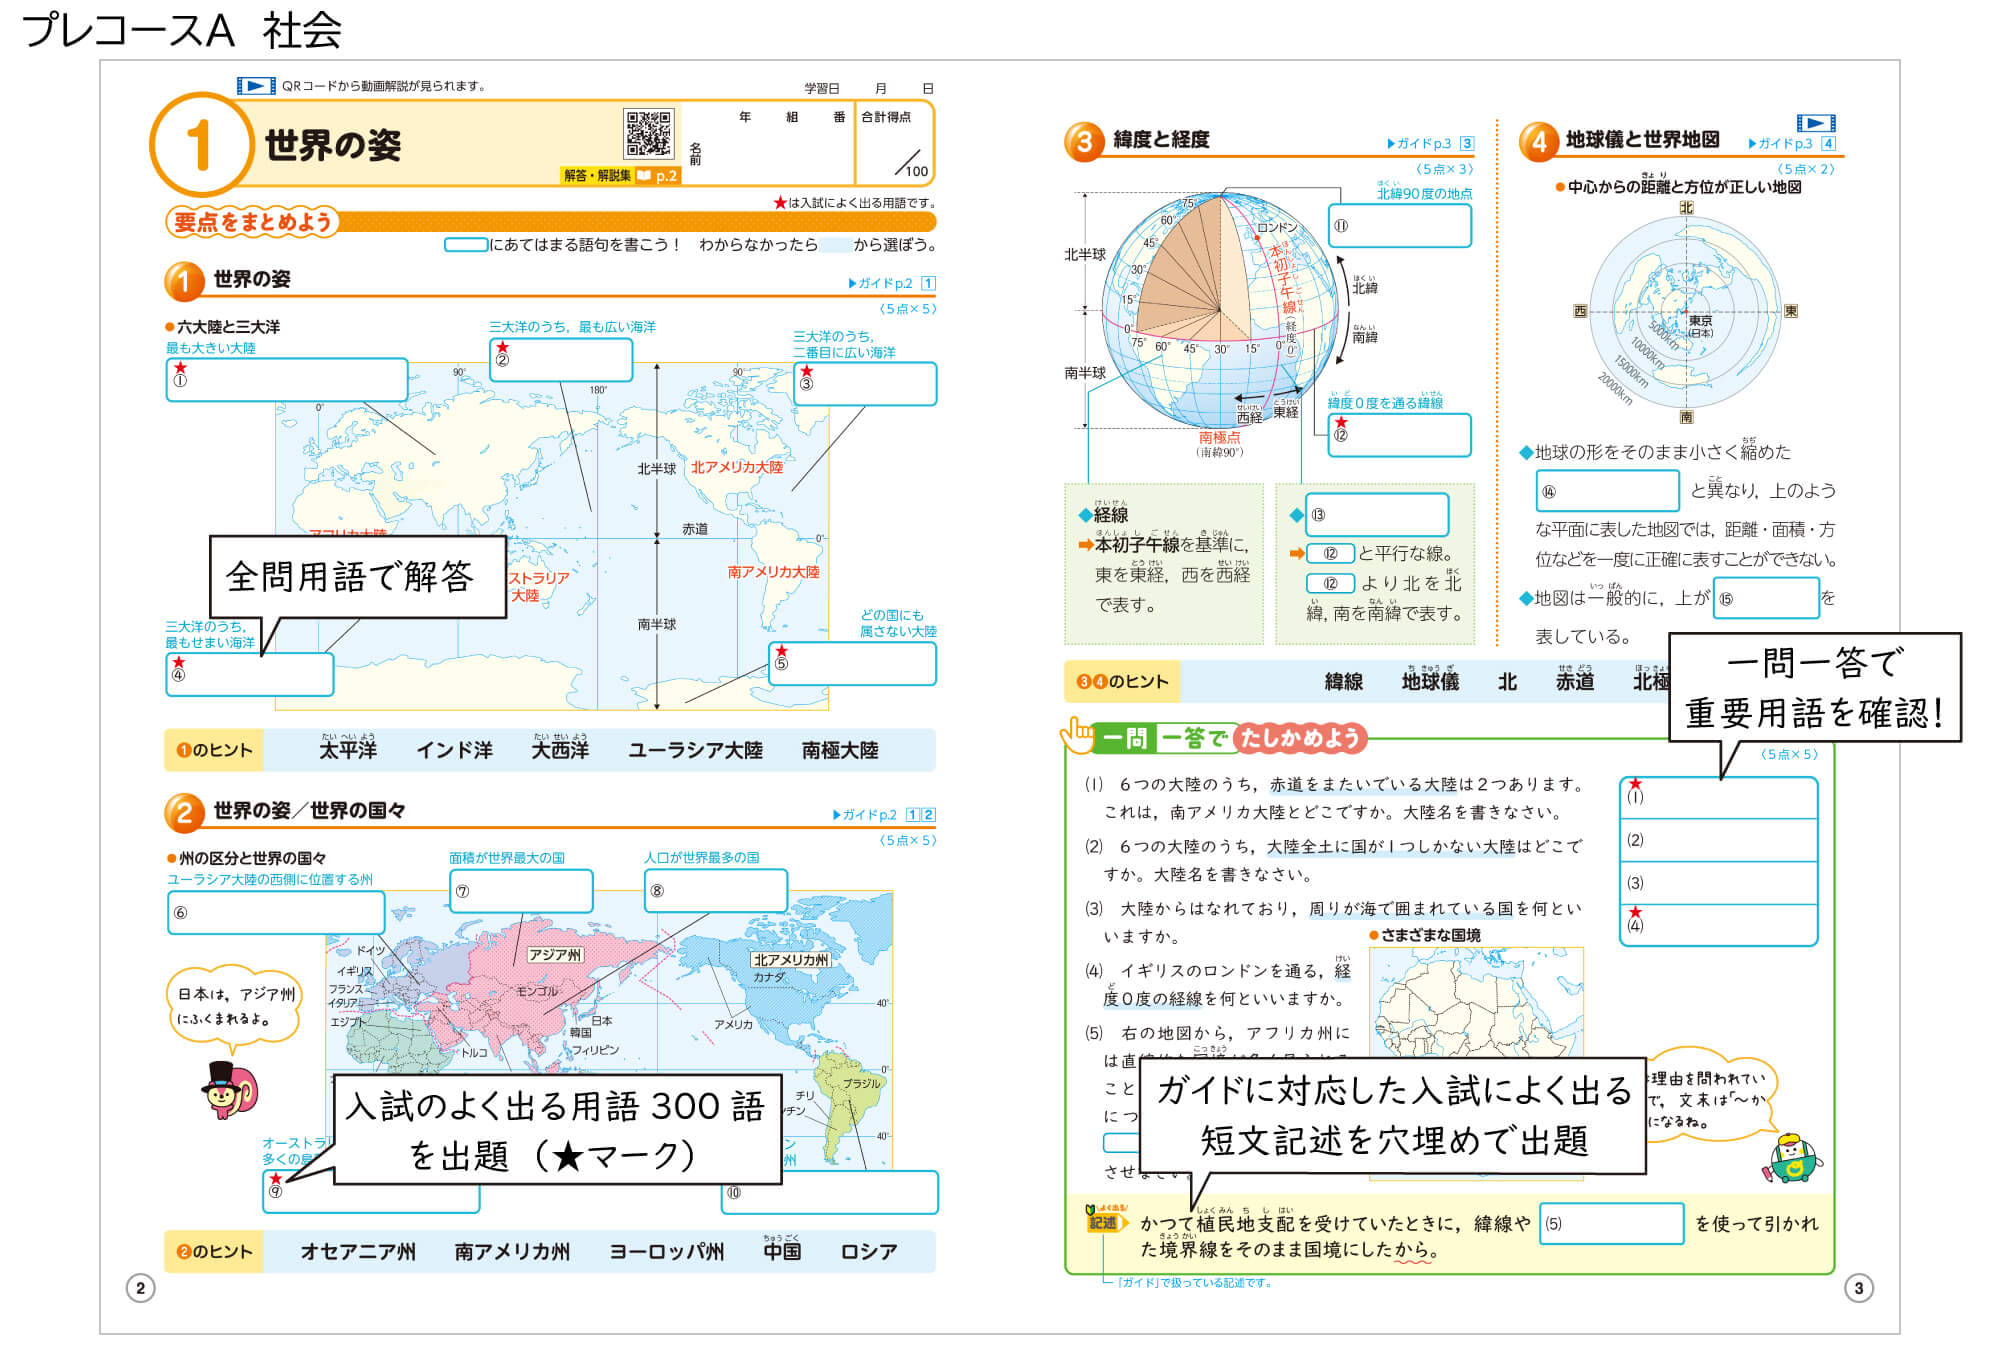This screenshot has width=2000, height=1360.
Task: Click answer box ① for 最も大きい大陸
Action: click(287, 380)
